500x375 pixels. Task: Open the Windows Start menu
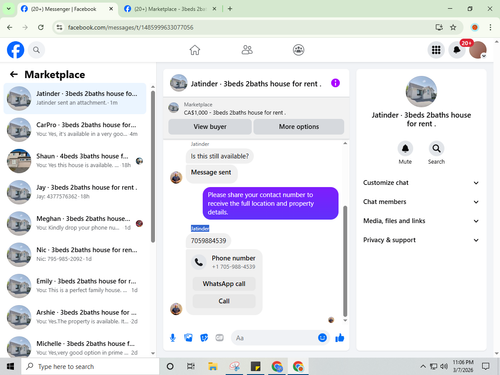(x=10, y=367)
